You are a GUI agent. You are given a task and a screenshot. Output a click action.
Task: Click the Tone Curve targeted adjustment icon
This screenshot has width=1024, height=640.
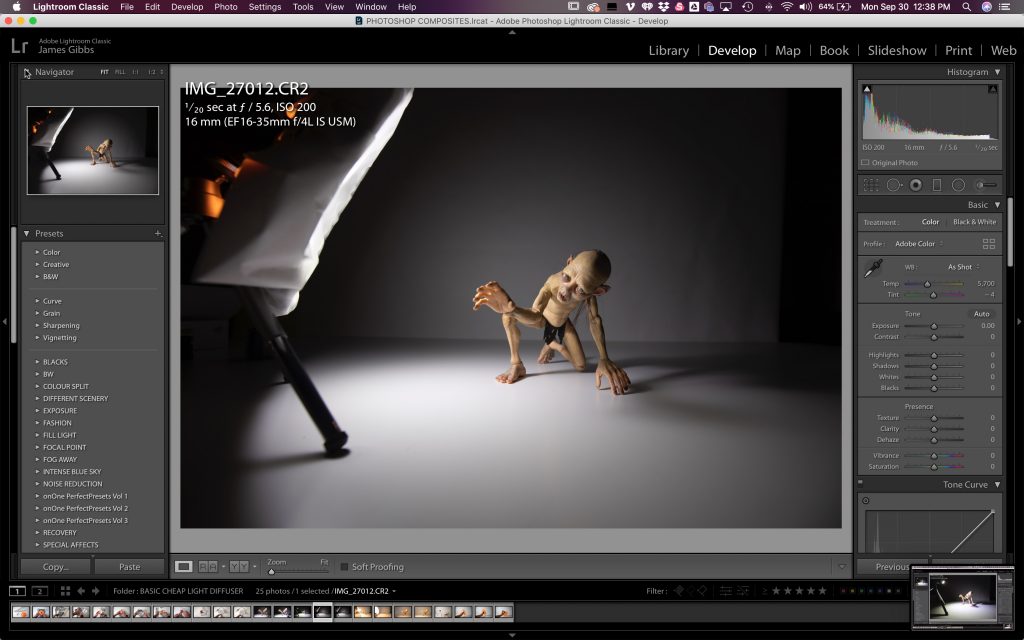point(865,501)
